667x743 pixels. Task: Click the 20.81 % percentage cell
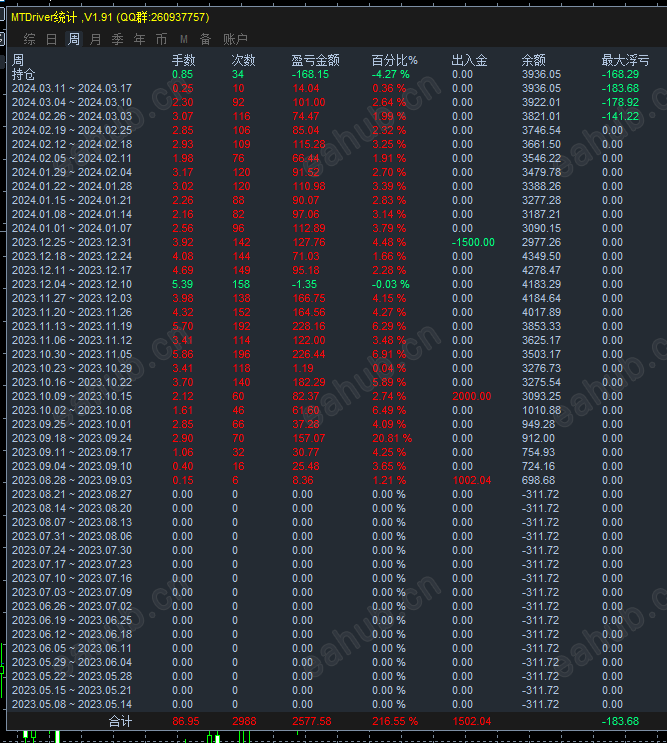(x=392, y=438)
